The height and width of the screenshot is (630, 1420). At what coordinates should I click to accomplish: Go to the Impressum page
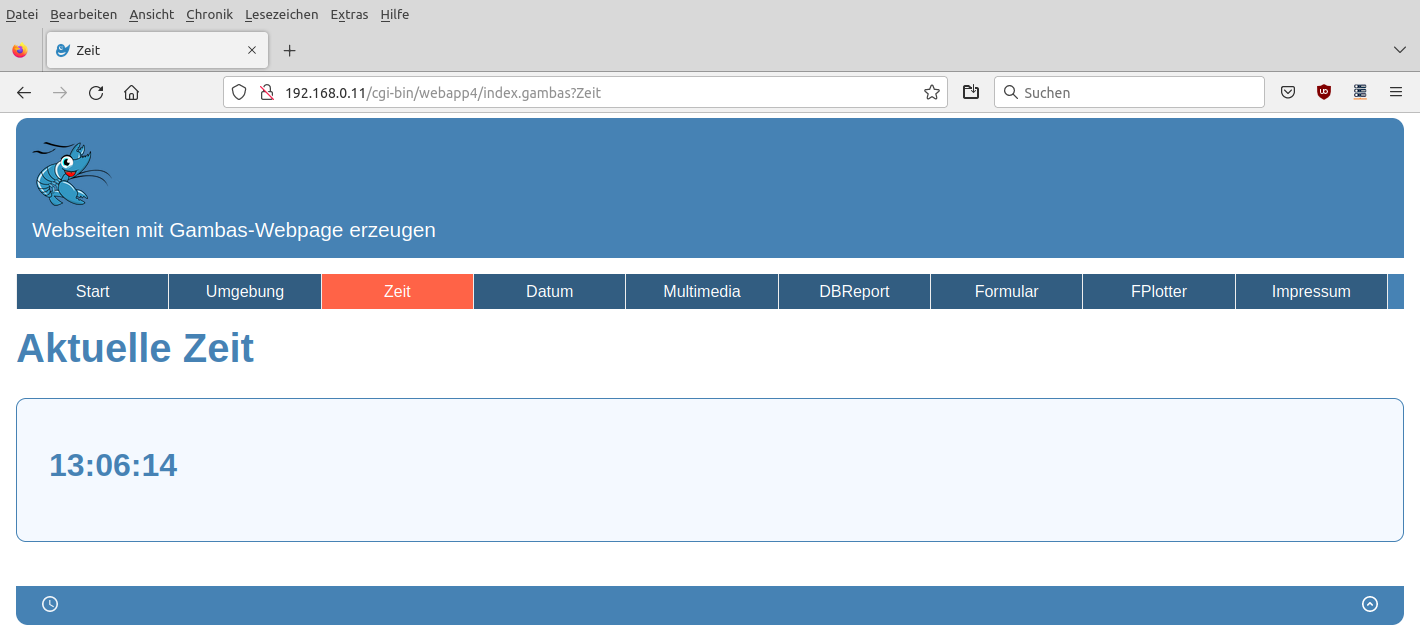pyautogui.click(x=1311, y=292)
